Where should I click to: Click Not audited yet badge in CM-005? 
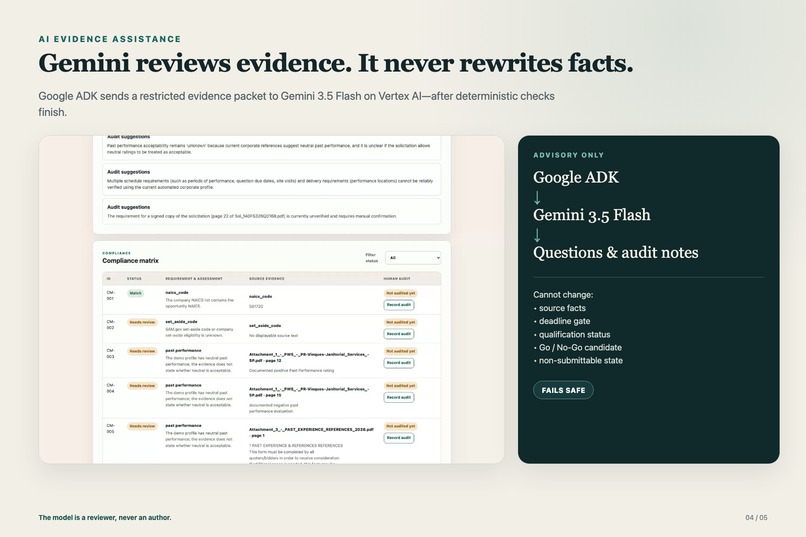400,426
